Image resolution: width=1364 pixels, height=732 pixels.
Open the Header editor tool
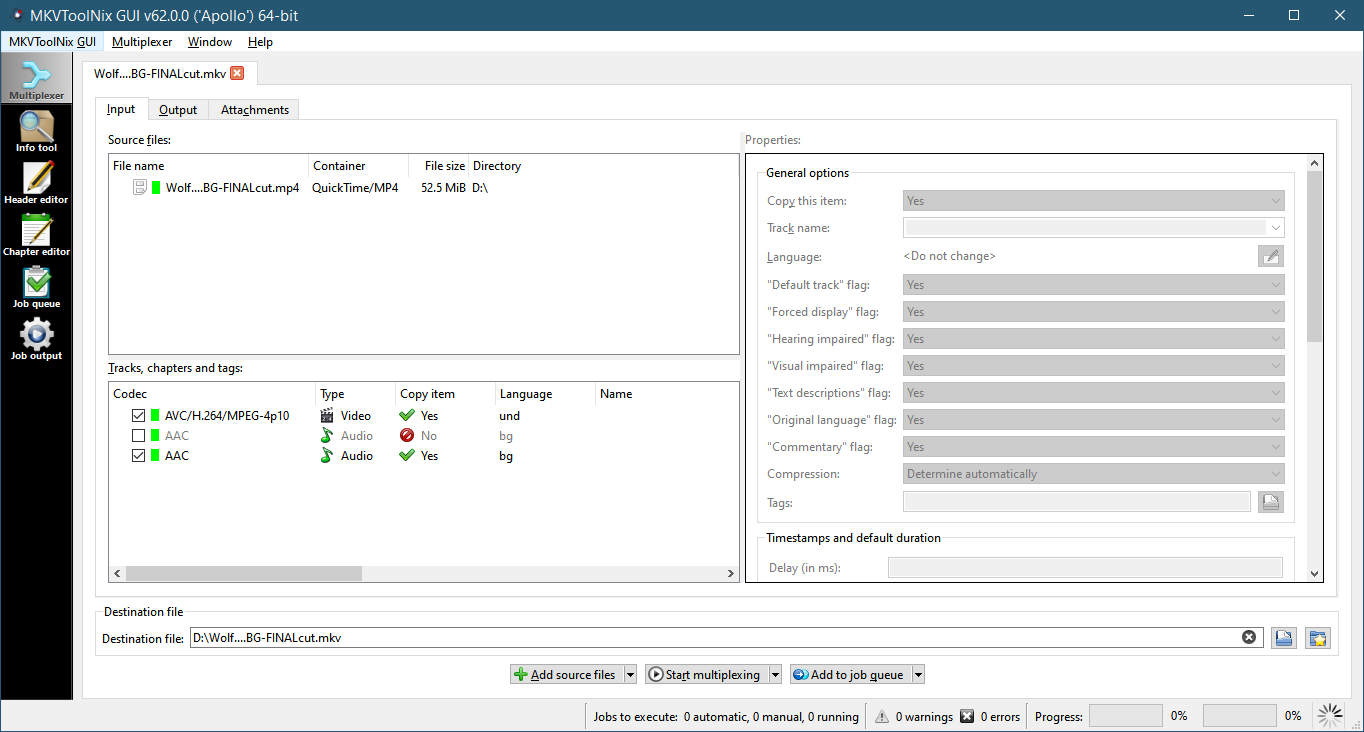[x=36, y=182]
